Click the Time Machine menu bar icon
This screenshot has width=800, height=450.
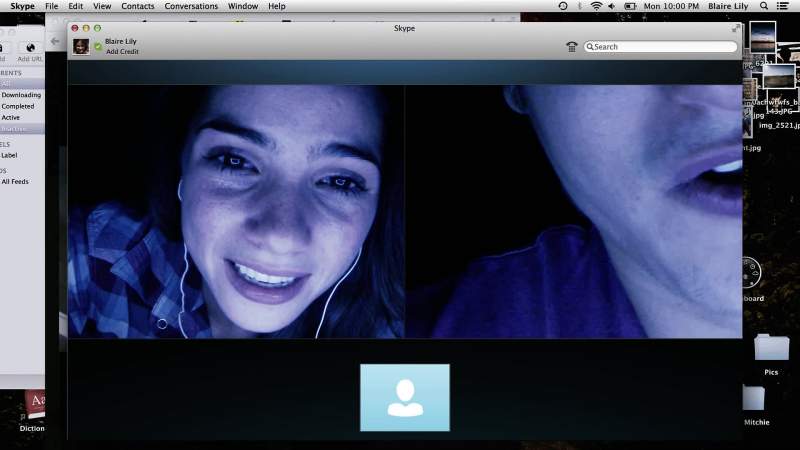[x=563, y=6]
